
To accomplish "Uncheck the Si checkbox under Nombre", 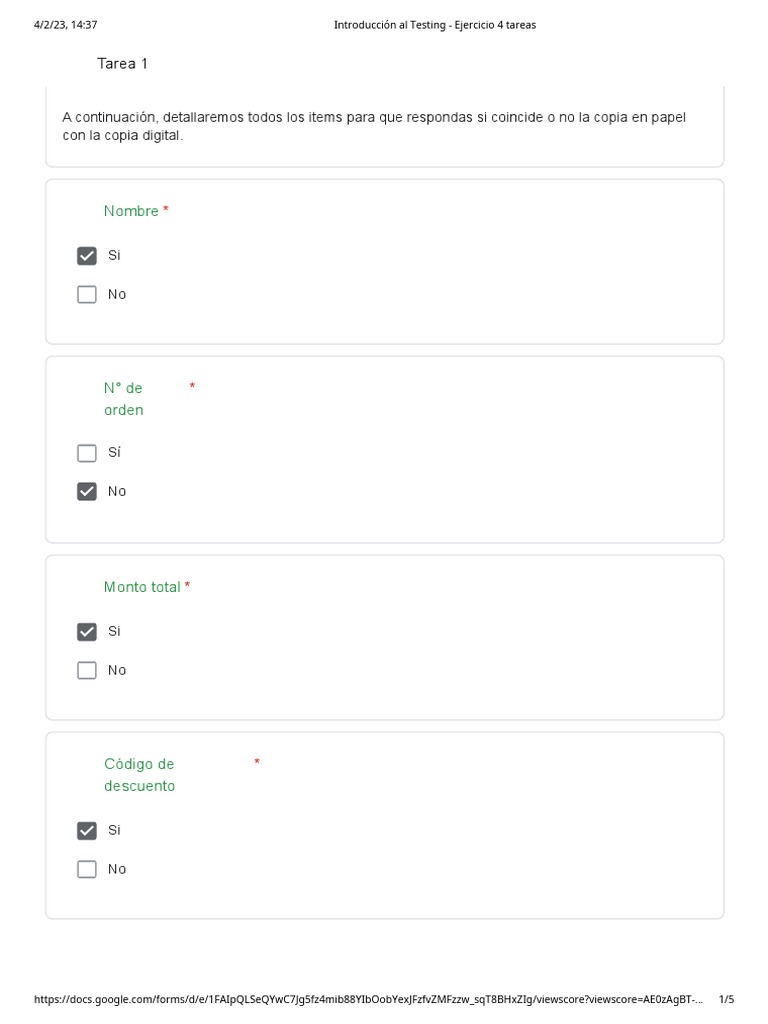I will 87,256.
